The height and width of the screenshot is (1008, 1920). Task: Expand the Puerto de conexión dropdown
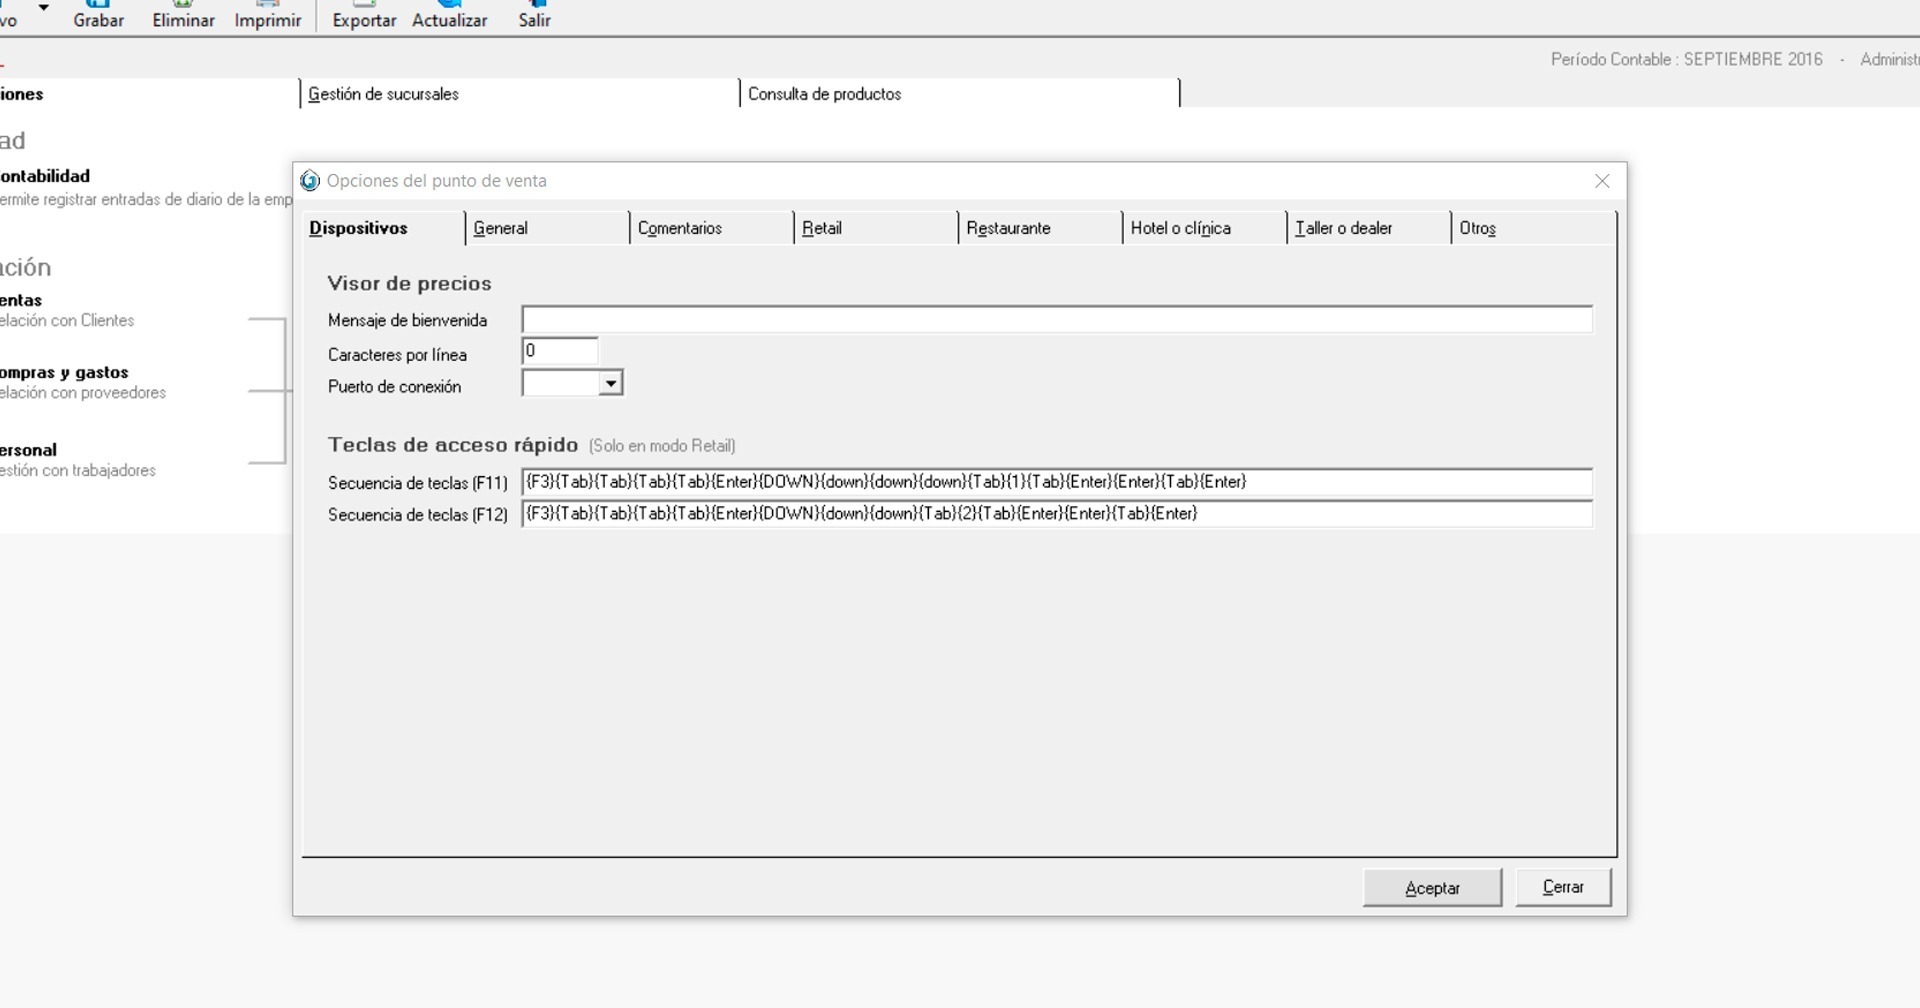coord(610,384)
